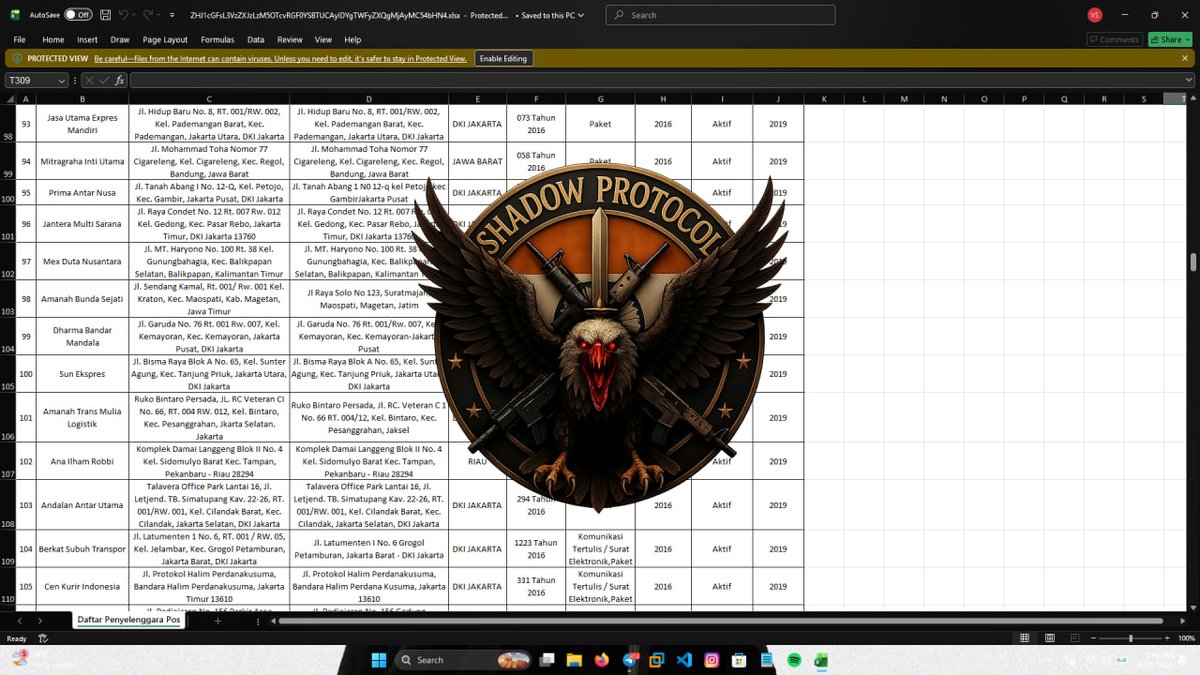Image resolution: width=1200 pixels, height=675 pixels.
Task: Click the 100% zoom level
Action: [1186, 638]
